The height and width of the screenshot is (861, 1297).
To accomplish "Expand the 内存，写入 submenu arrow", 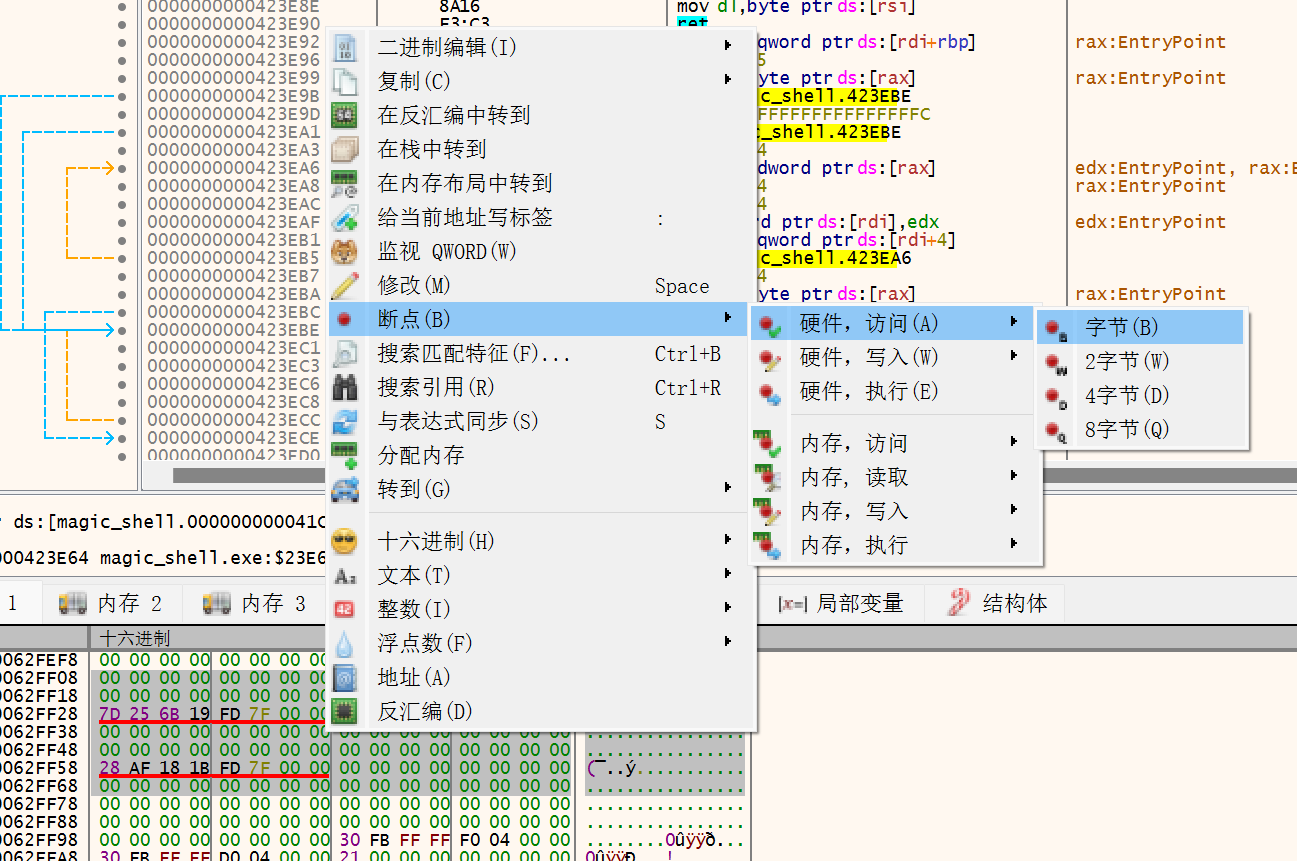I will tap(1014, 510).
